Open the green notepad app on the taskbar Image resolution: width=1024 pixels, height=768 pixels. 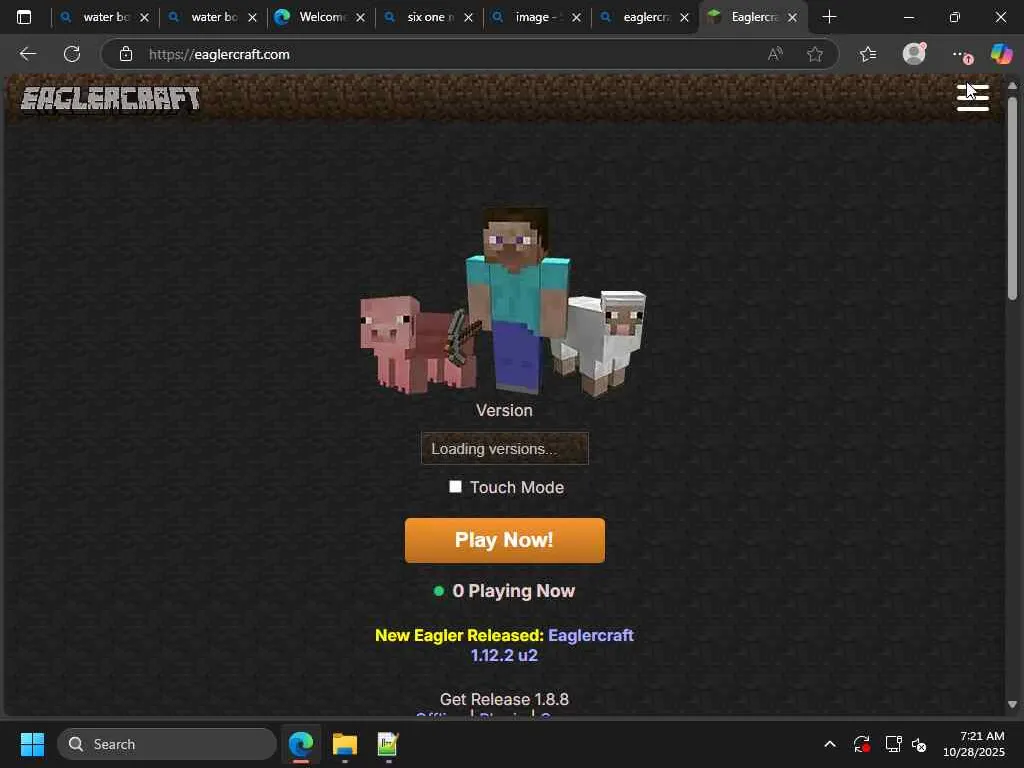388,744
